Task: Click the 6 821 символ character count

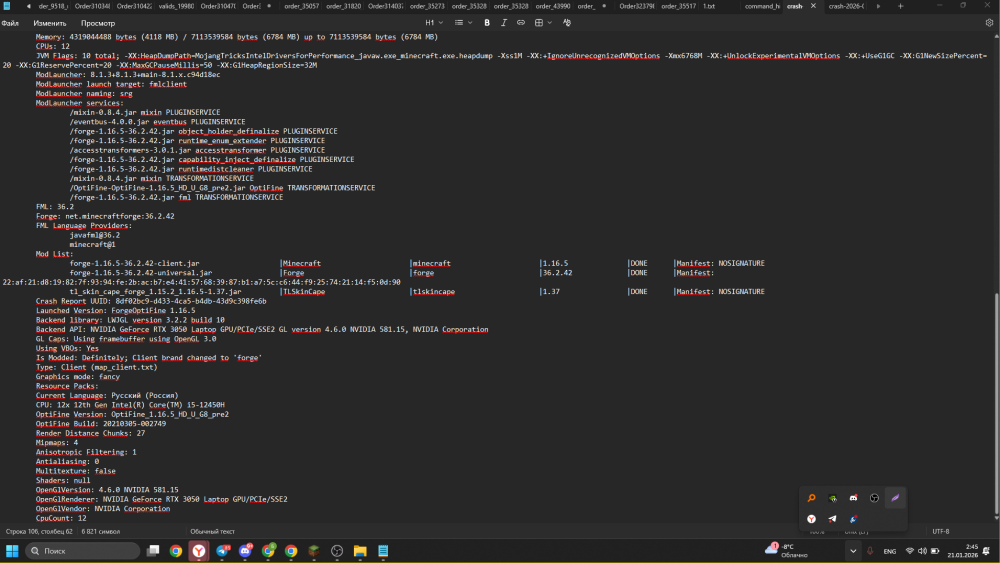Action: (100, 531)
